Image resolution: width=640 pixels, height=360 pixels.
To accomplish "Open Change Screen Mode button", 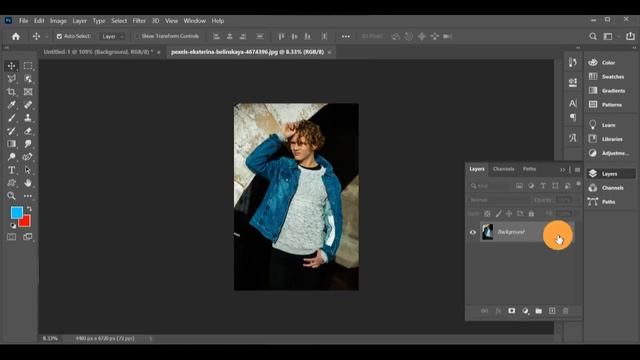I will (28, 237).
